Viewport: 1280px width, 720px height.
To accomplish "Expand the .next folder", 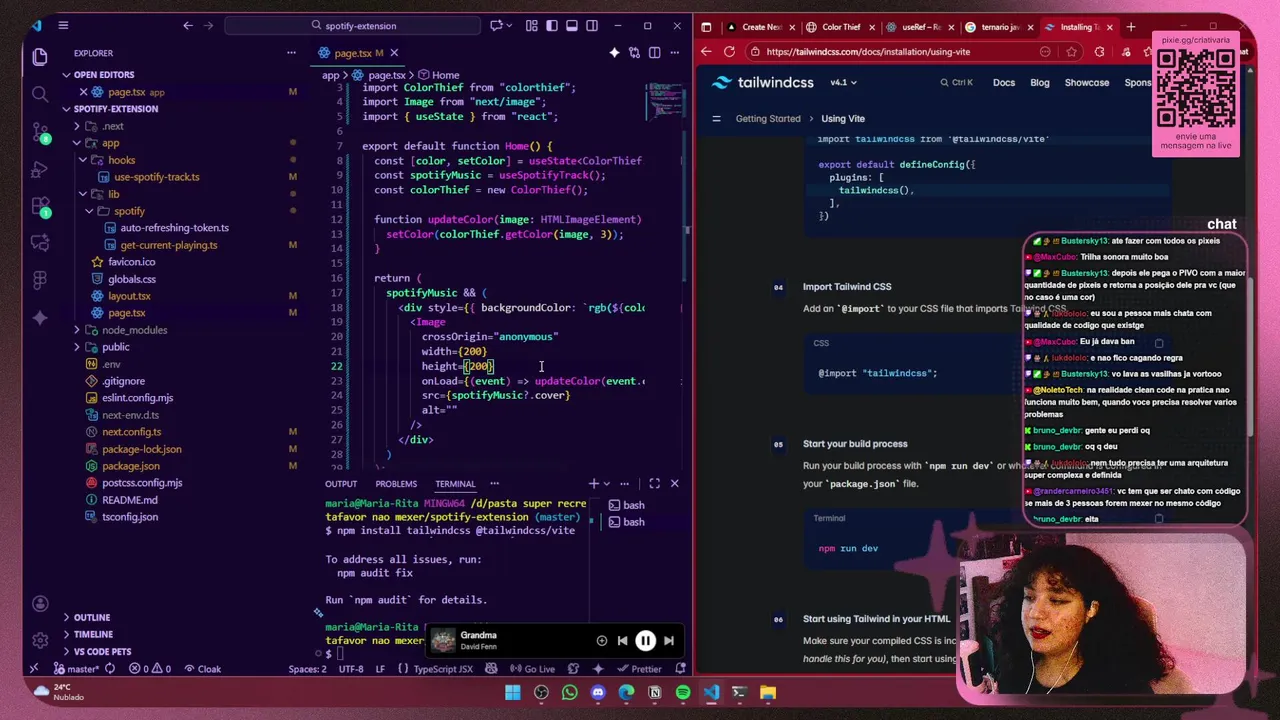I will coord(112,126).
